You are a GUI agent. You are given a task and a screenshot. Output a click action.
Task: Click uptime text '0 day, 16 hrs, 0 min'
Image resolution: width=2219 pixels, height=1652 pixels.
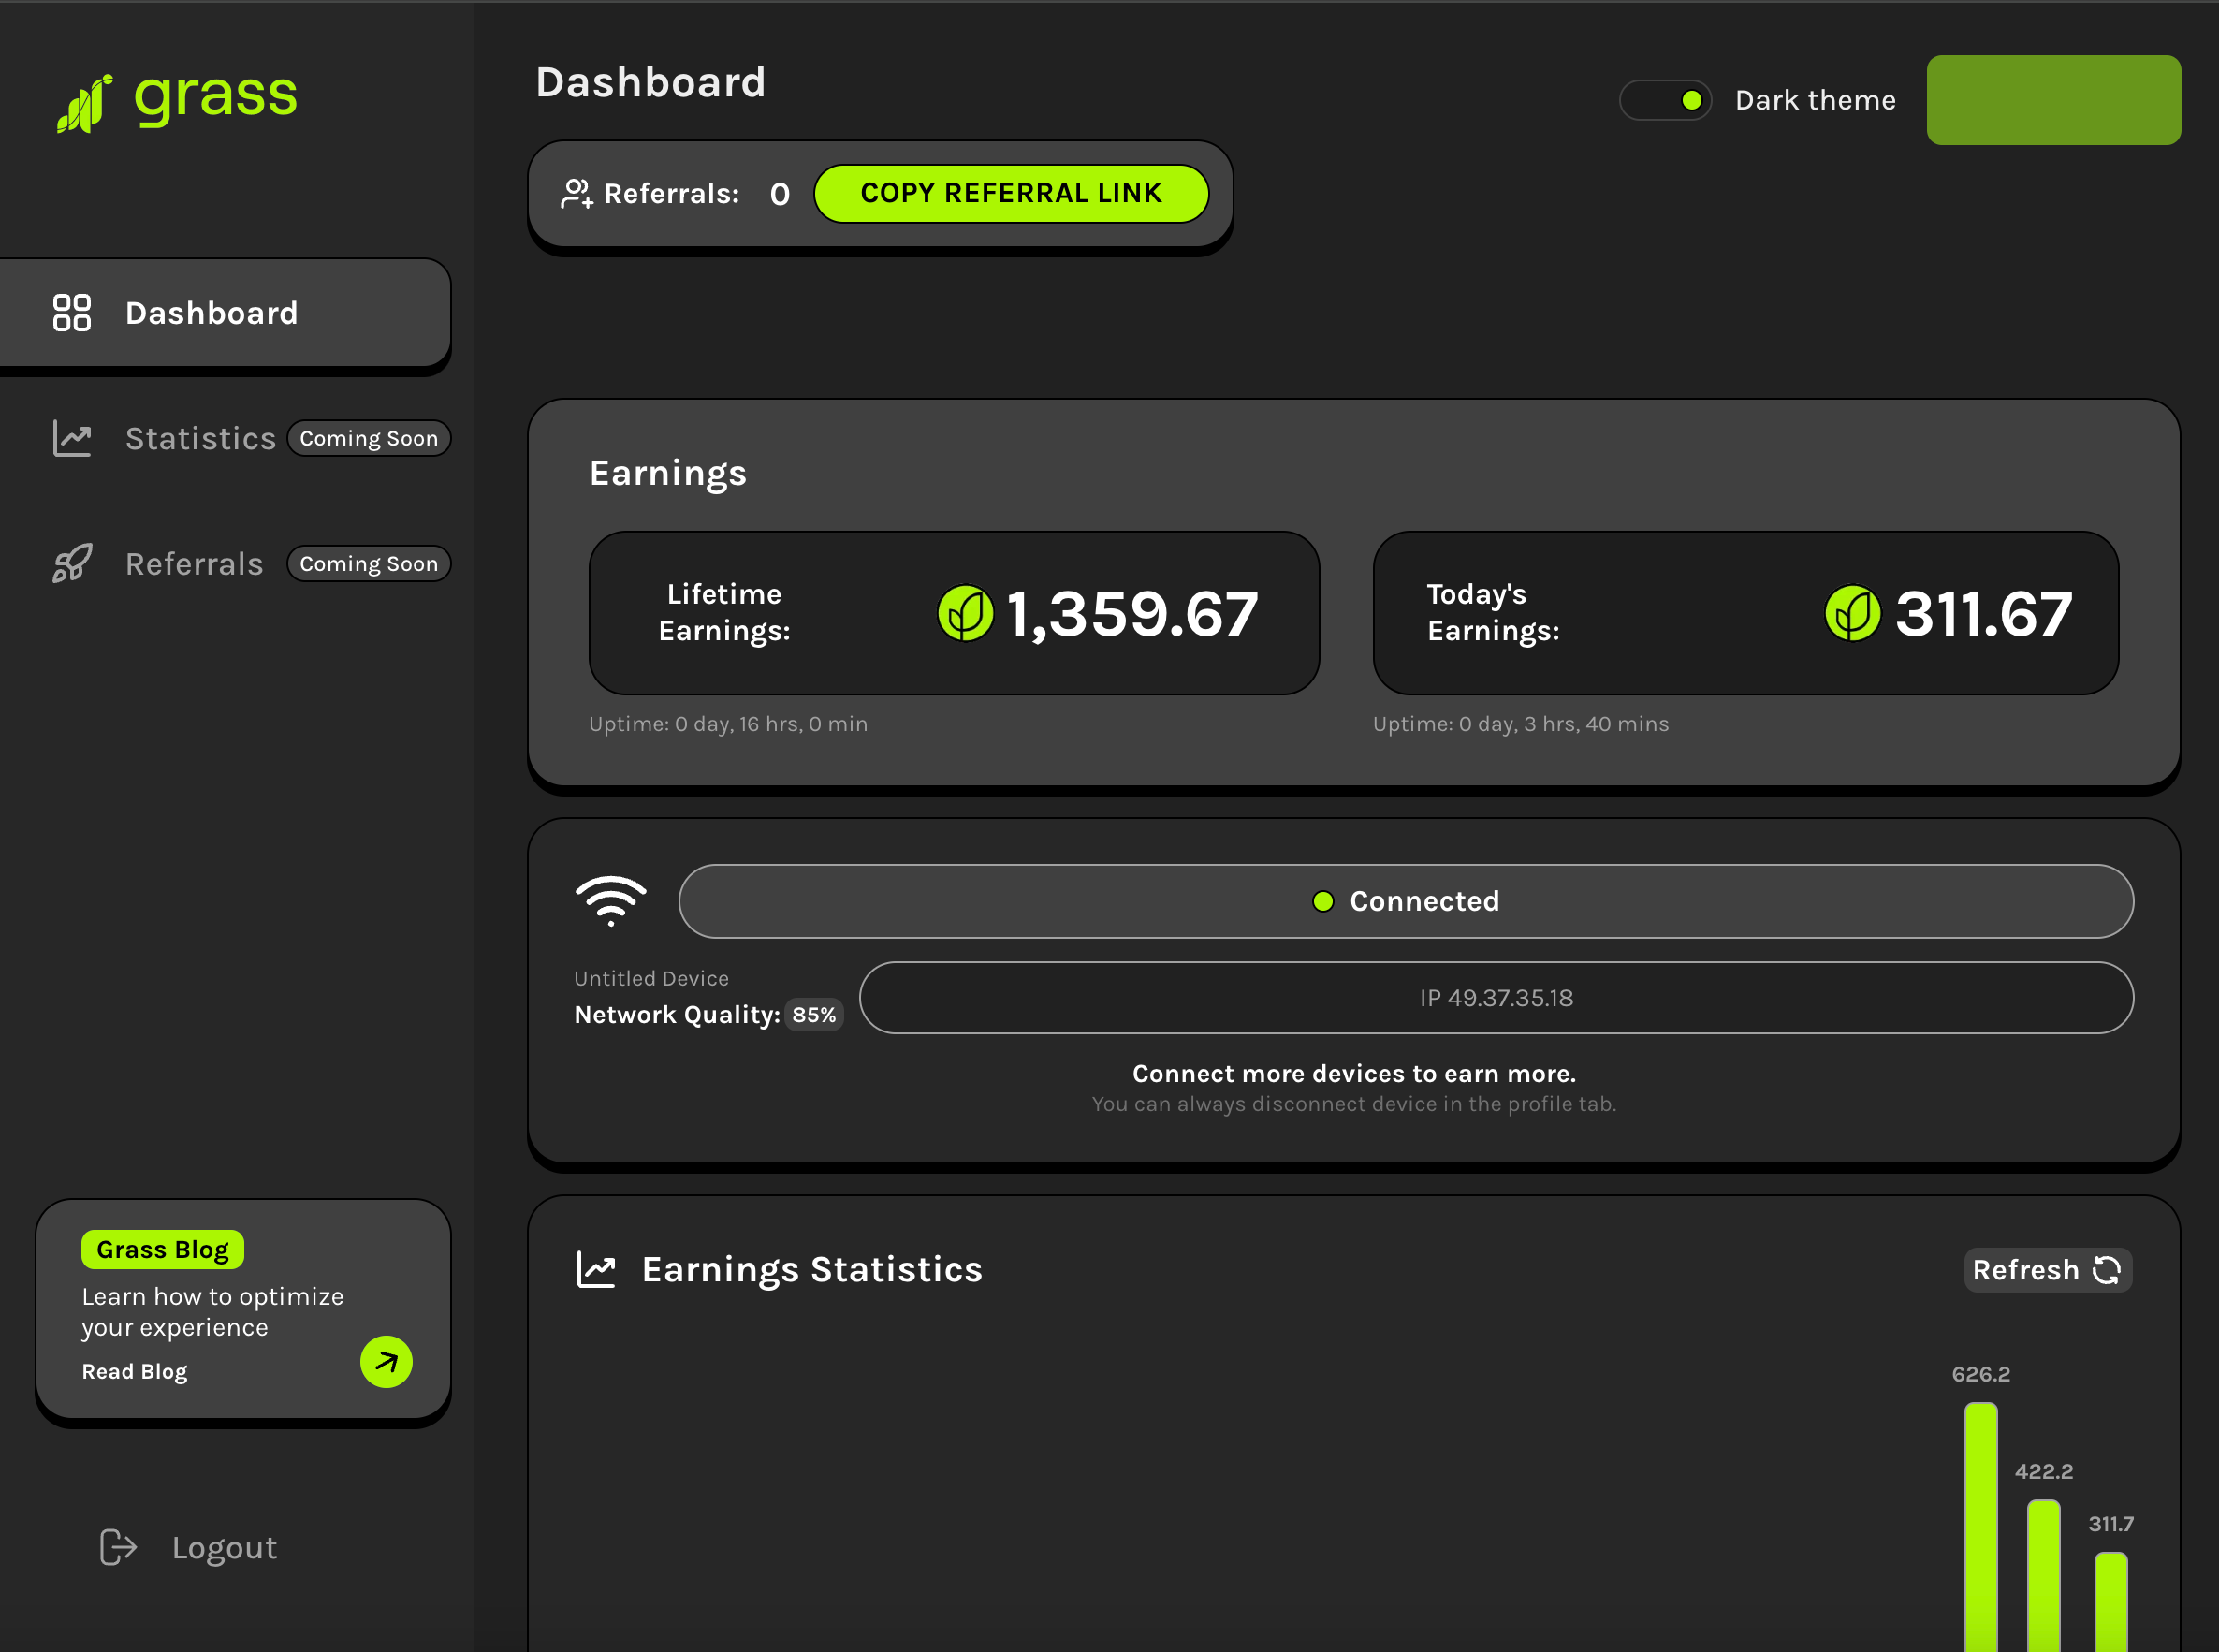[771, 723]
